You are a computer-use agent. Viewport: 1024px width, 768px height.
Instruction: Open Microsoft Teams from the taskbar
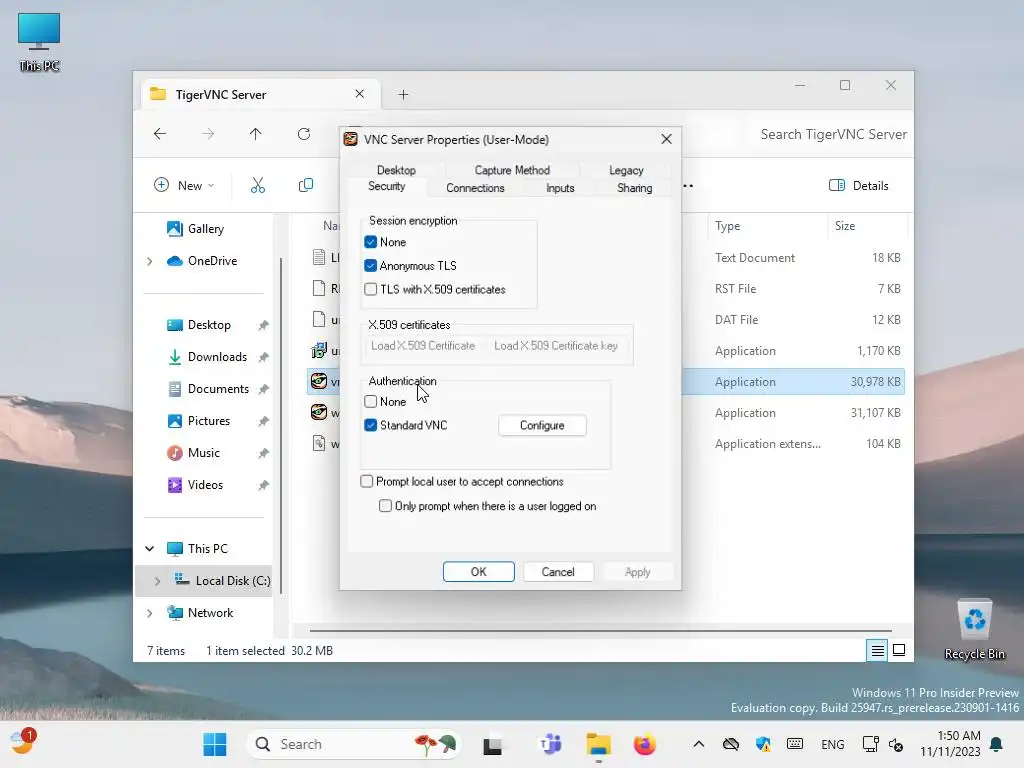[x=551, y=744]
